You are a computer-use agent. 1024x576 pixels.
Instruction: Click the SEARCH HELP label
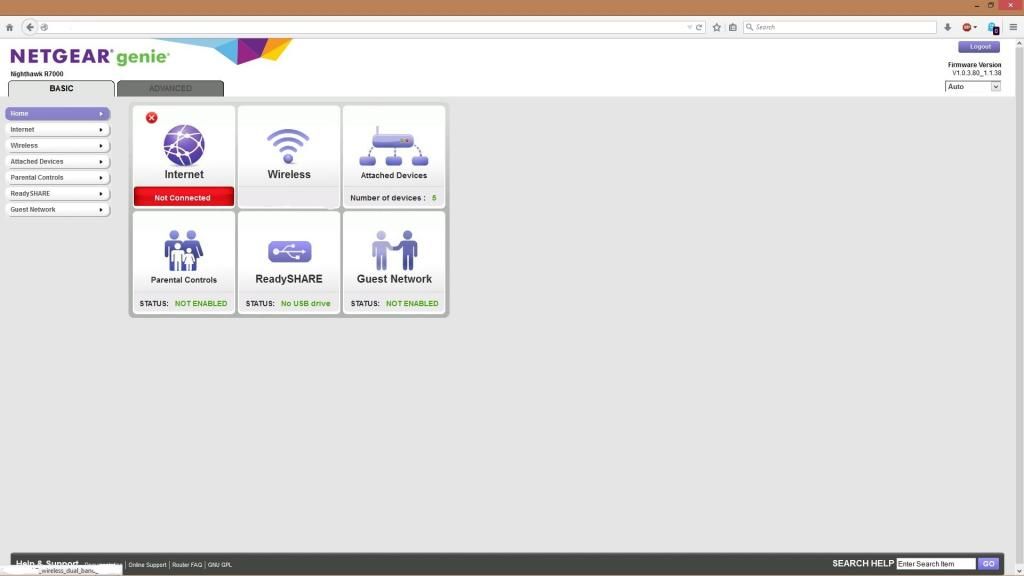pyautogui.click(x=863, y=564)
